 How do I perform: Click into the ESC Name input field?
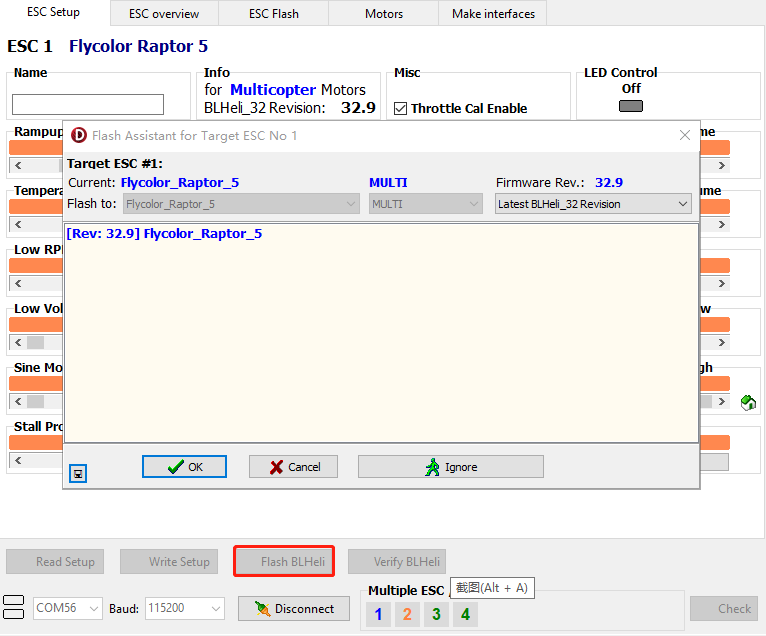[88, 105]
